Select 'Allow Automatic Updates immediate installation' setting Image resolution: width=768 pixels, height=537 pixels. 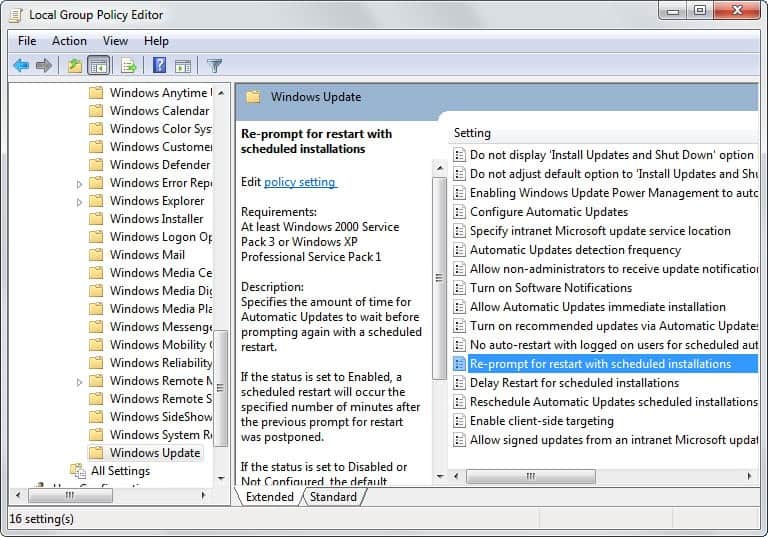coord(598,307)
